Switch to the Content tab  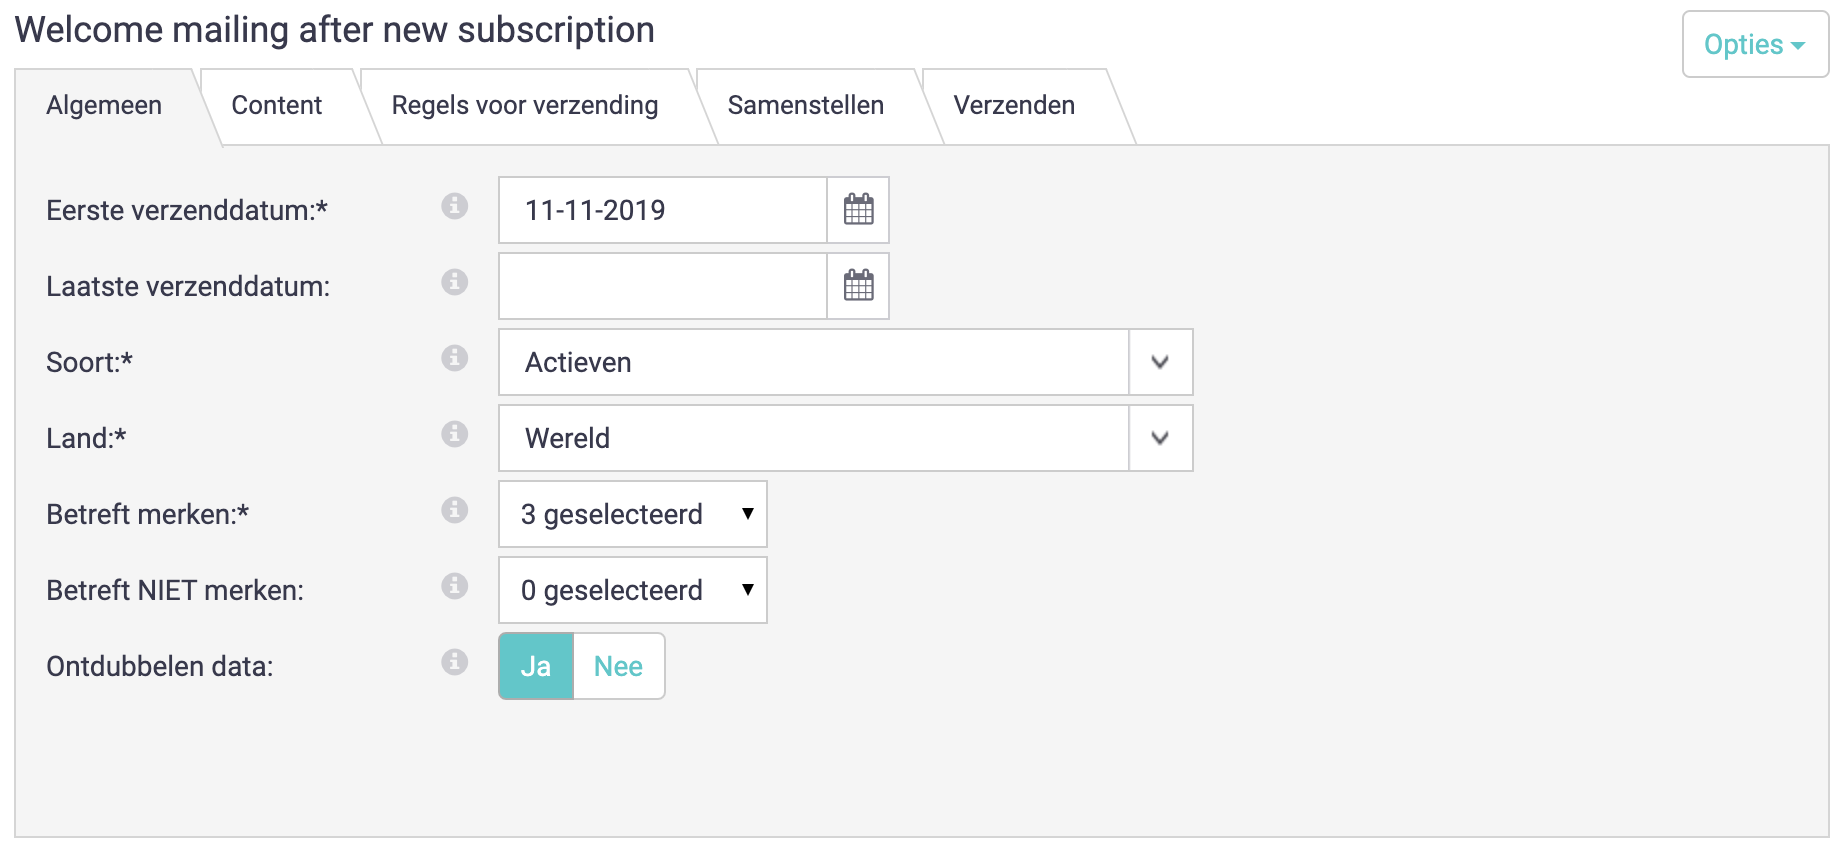pyautogui.click(x=277, y=106)
